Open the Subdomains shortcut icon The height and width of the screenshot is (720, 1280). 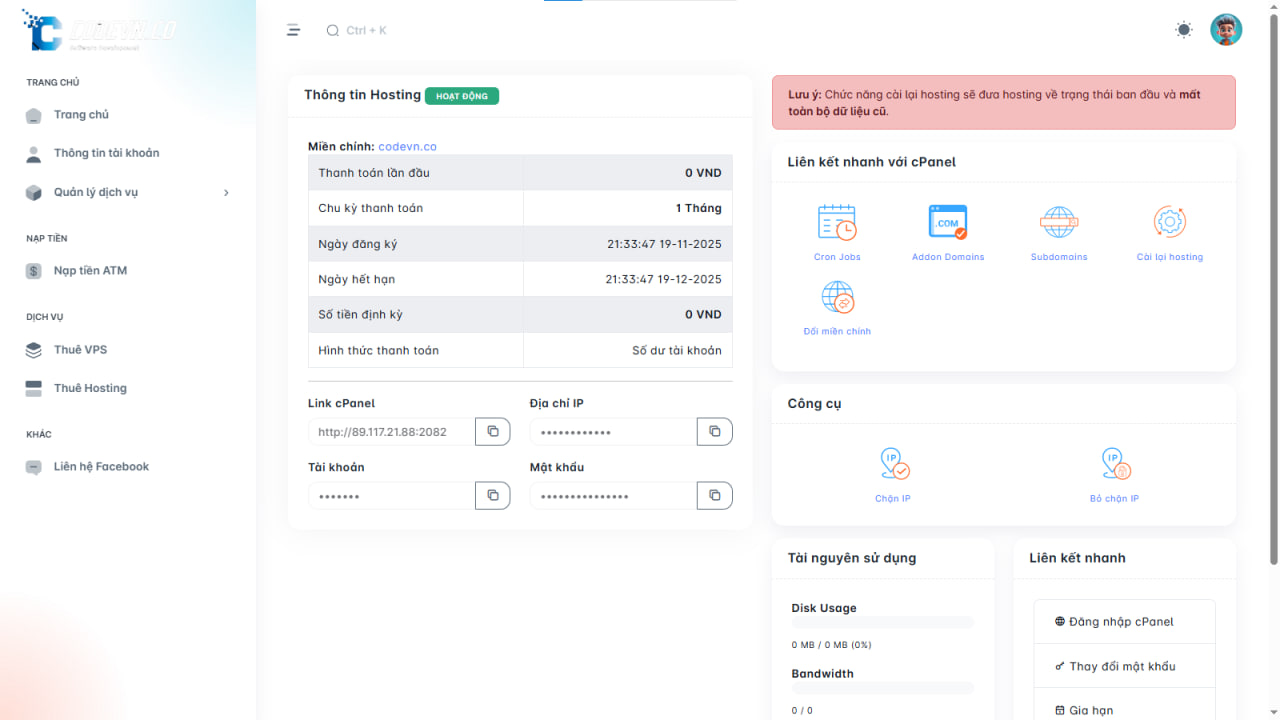pyautogui.click(x=1058, y=222)
